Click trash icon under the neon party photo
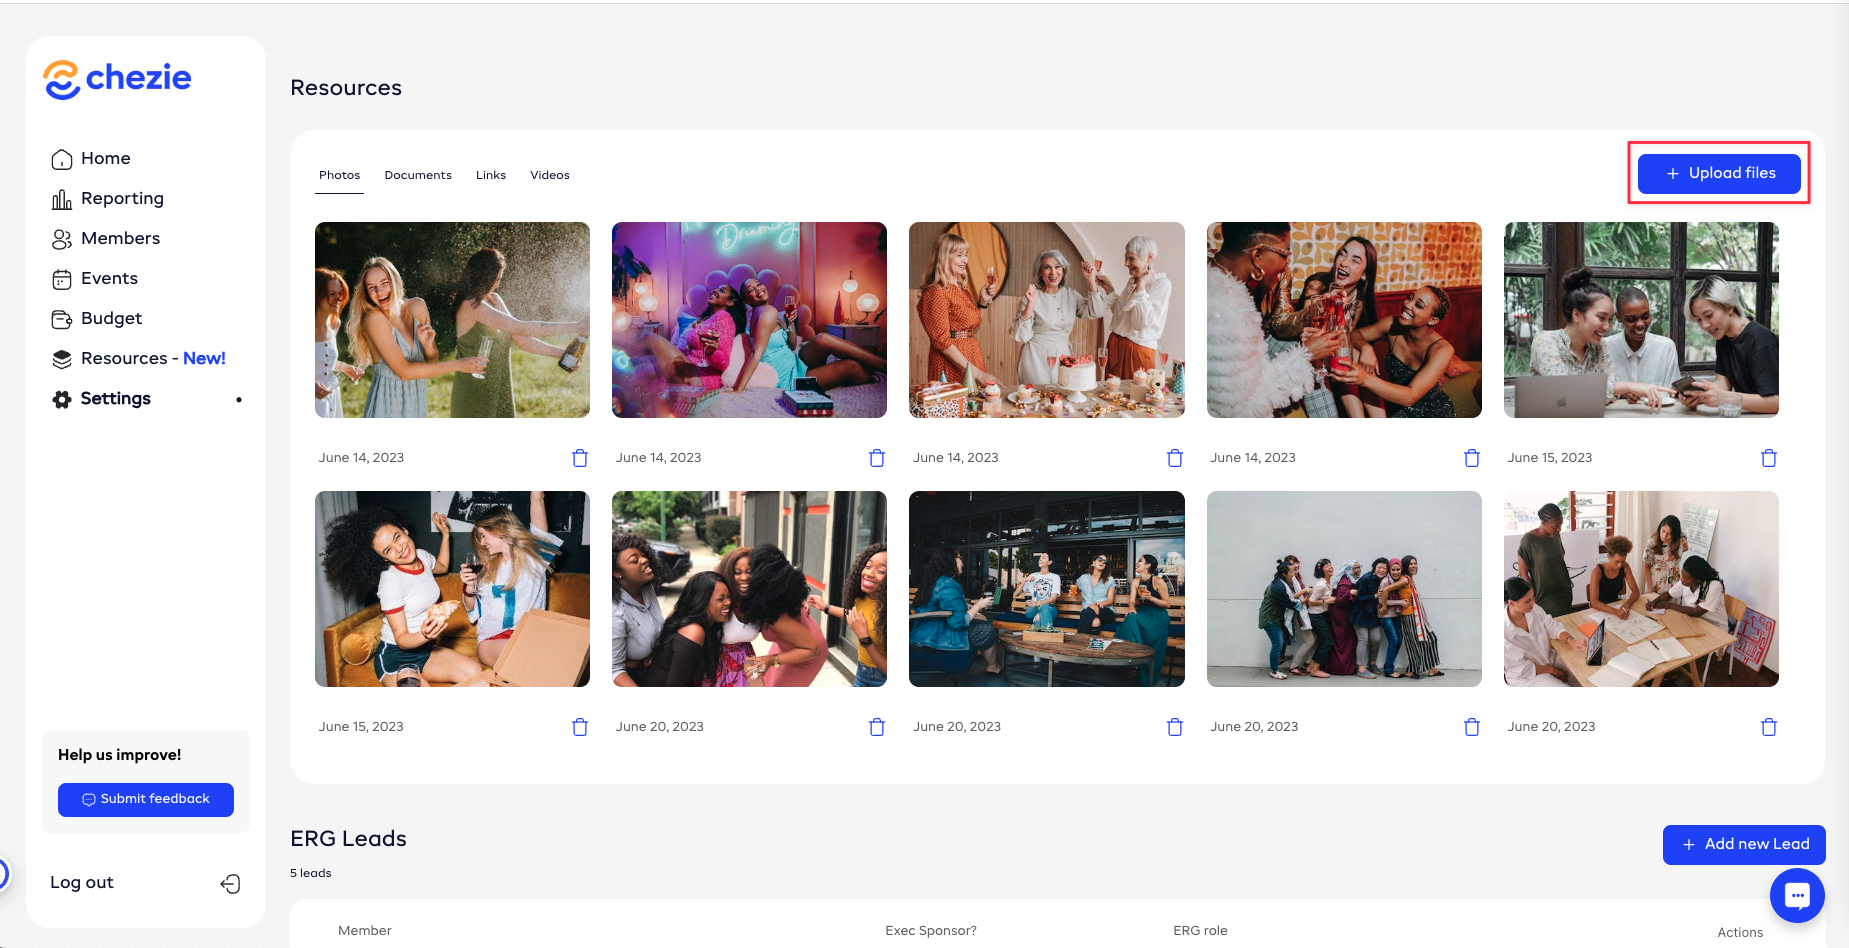Screen dimensions: 1849x948 pos(876,458)
